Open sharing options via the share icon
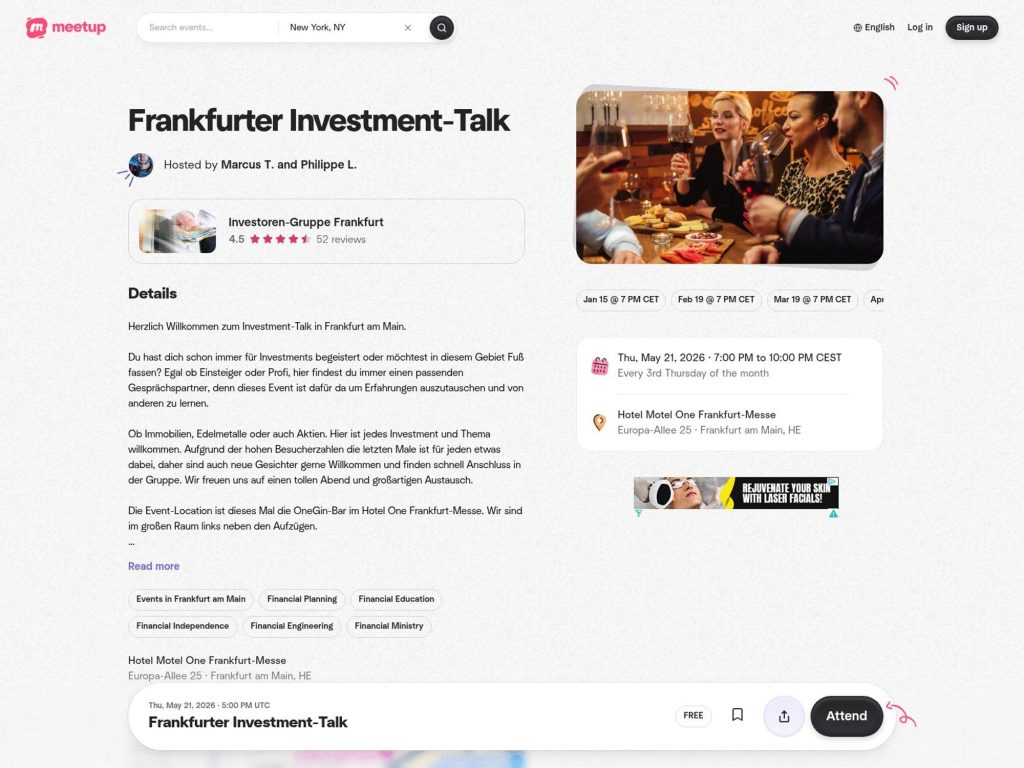 point(784,715)
